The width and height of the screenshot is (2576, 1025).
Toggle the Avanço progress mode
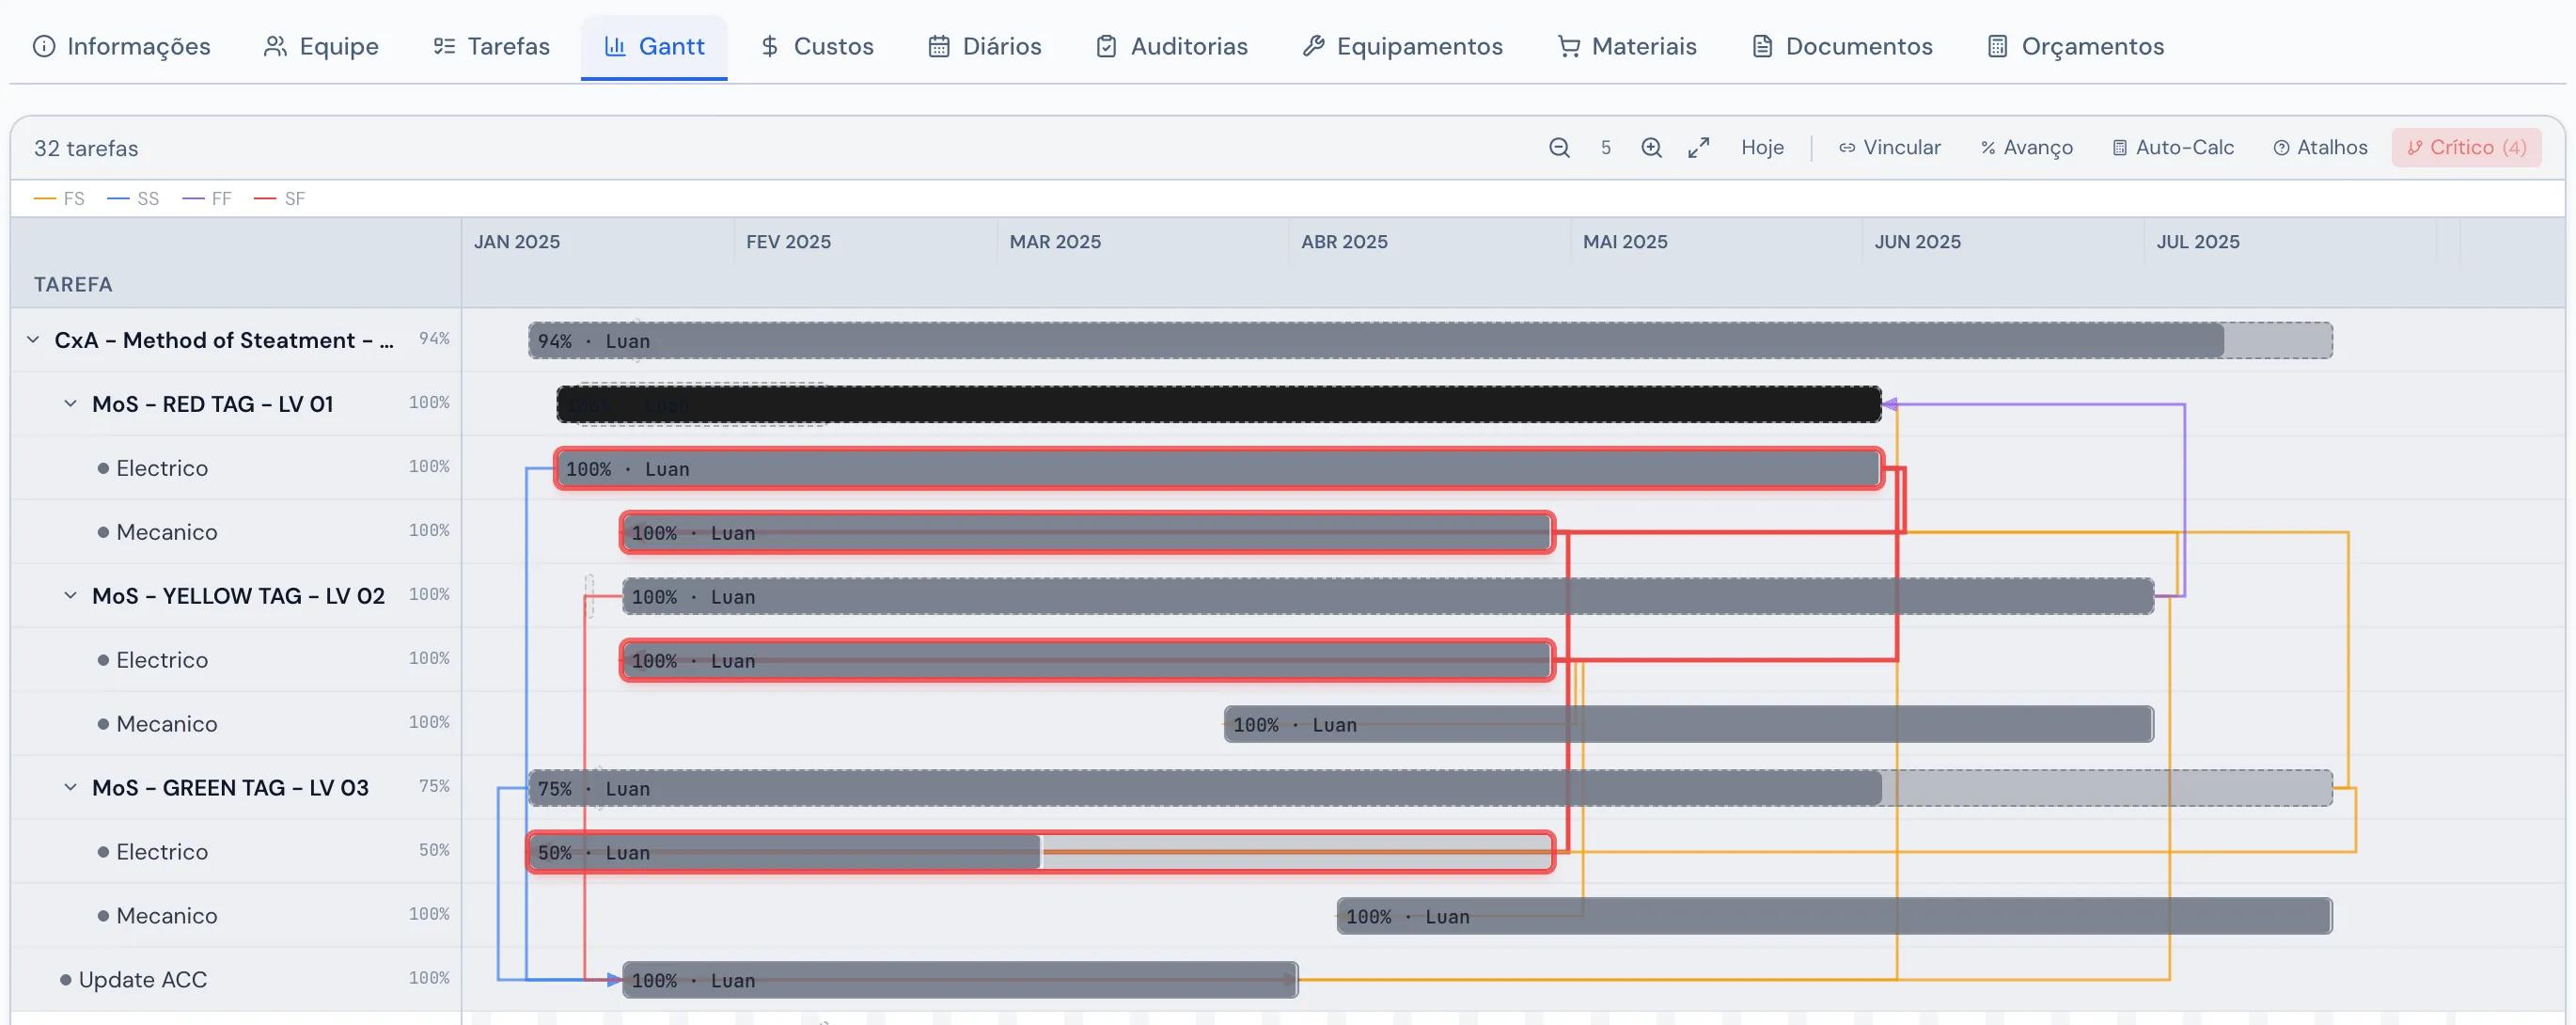coord(2026,148)
